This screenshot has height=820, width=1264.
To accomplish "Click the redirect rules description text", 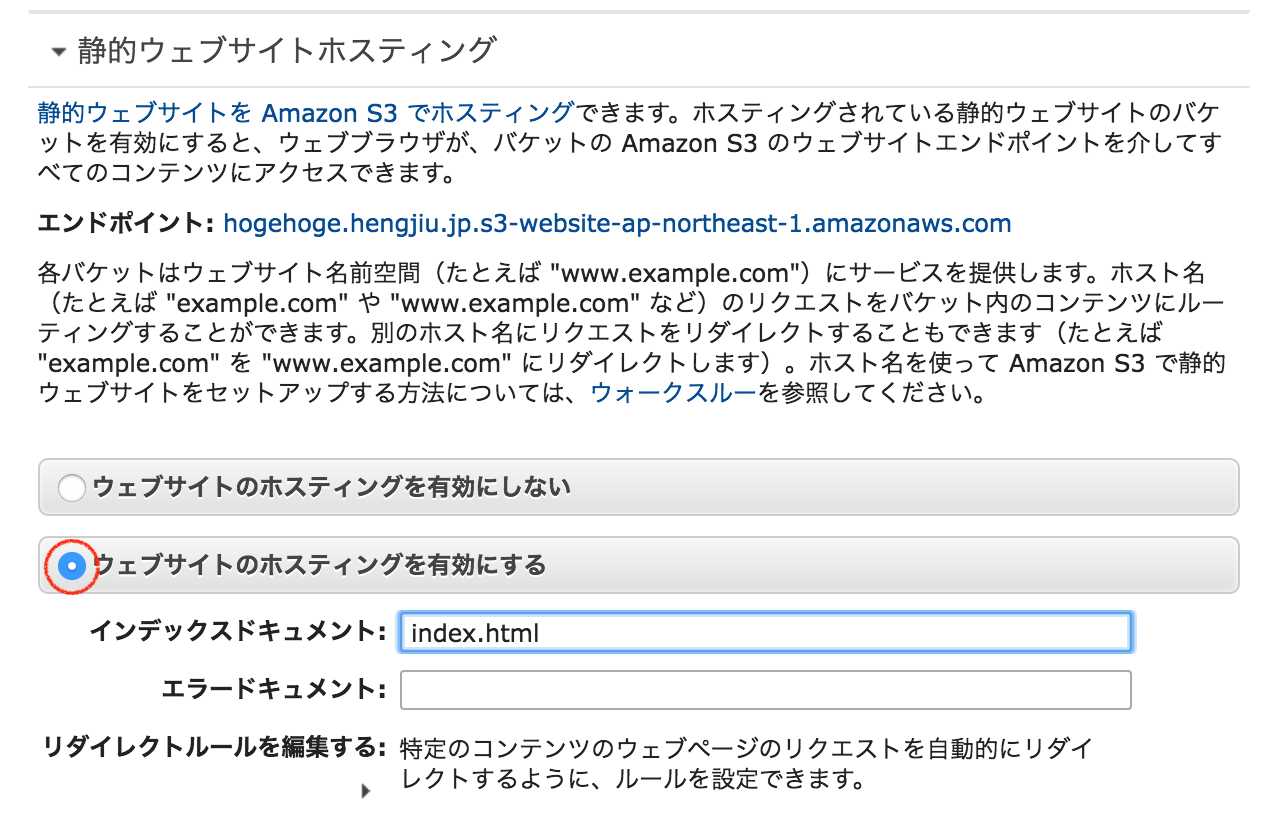I will tap(744, 762).
